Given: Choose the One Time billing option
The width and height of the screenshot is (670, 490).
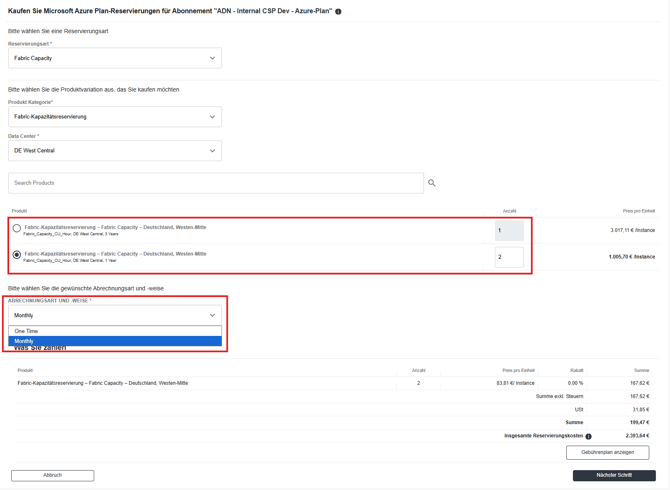Looking at the screenshot, I should 115,331.
